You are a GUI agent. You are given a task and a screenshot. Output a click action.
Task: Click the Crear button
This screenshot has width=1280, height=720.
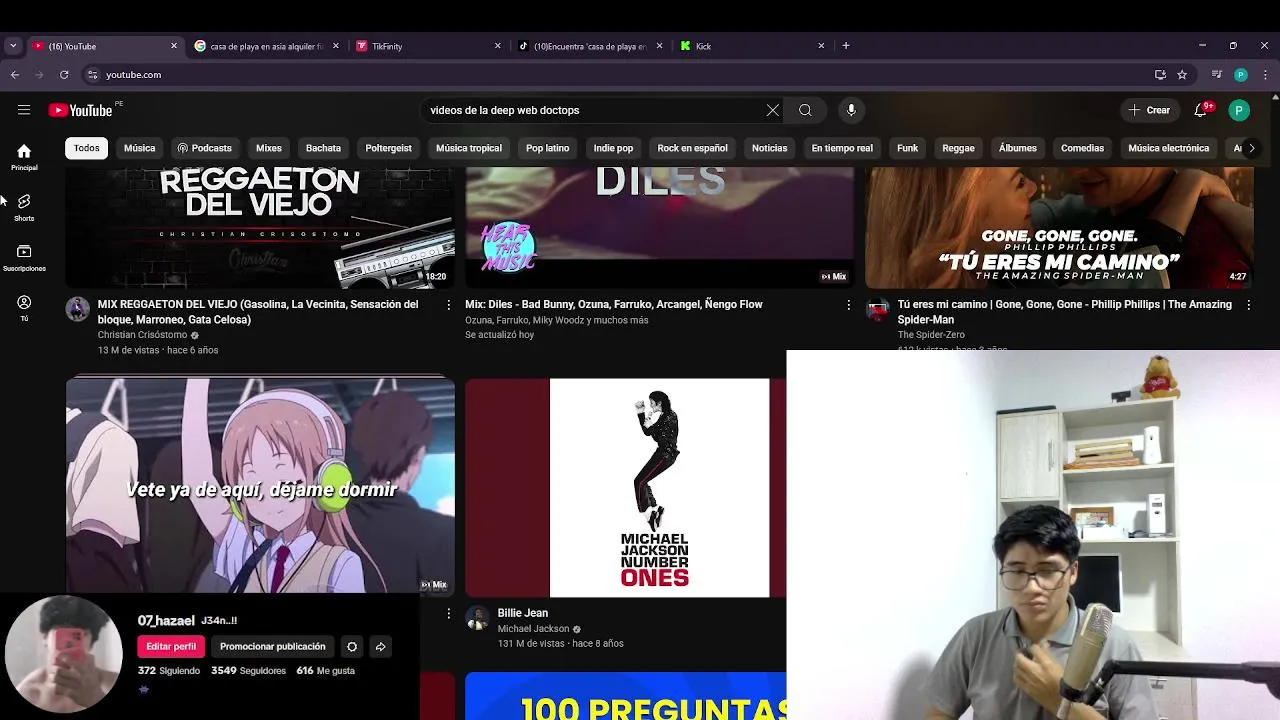coord(1149,110)
